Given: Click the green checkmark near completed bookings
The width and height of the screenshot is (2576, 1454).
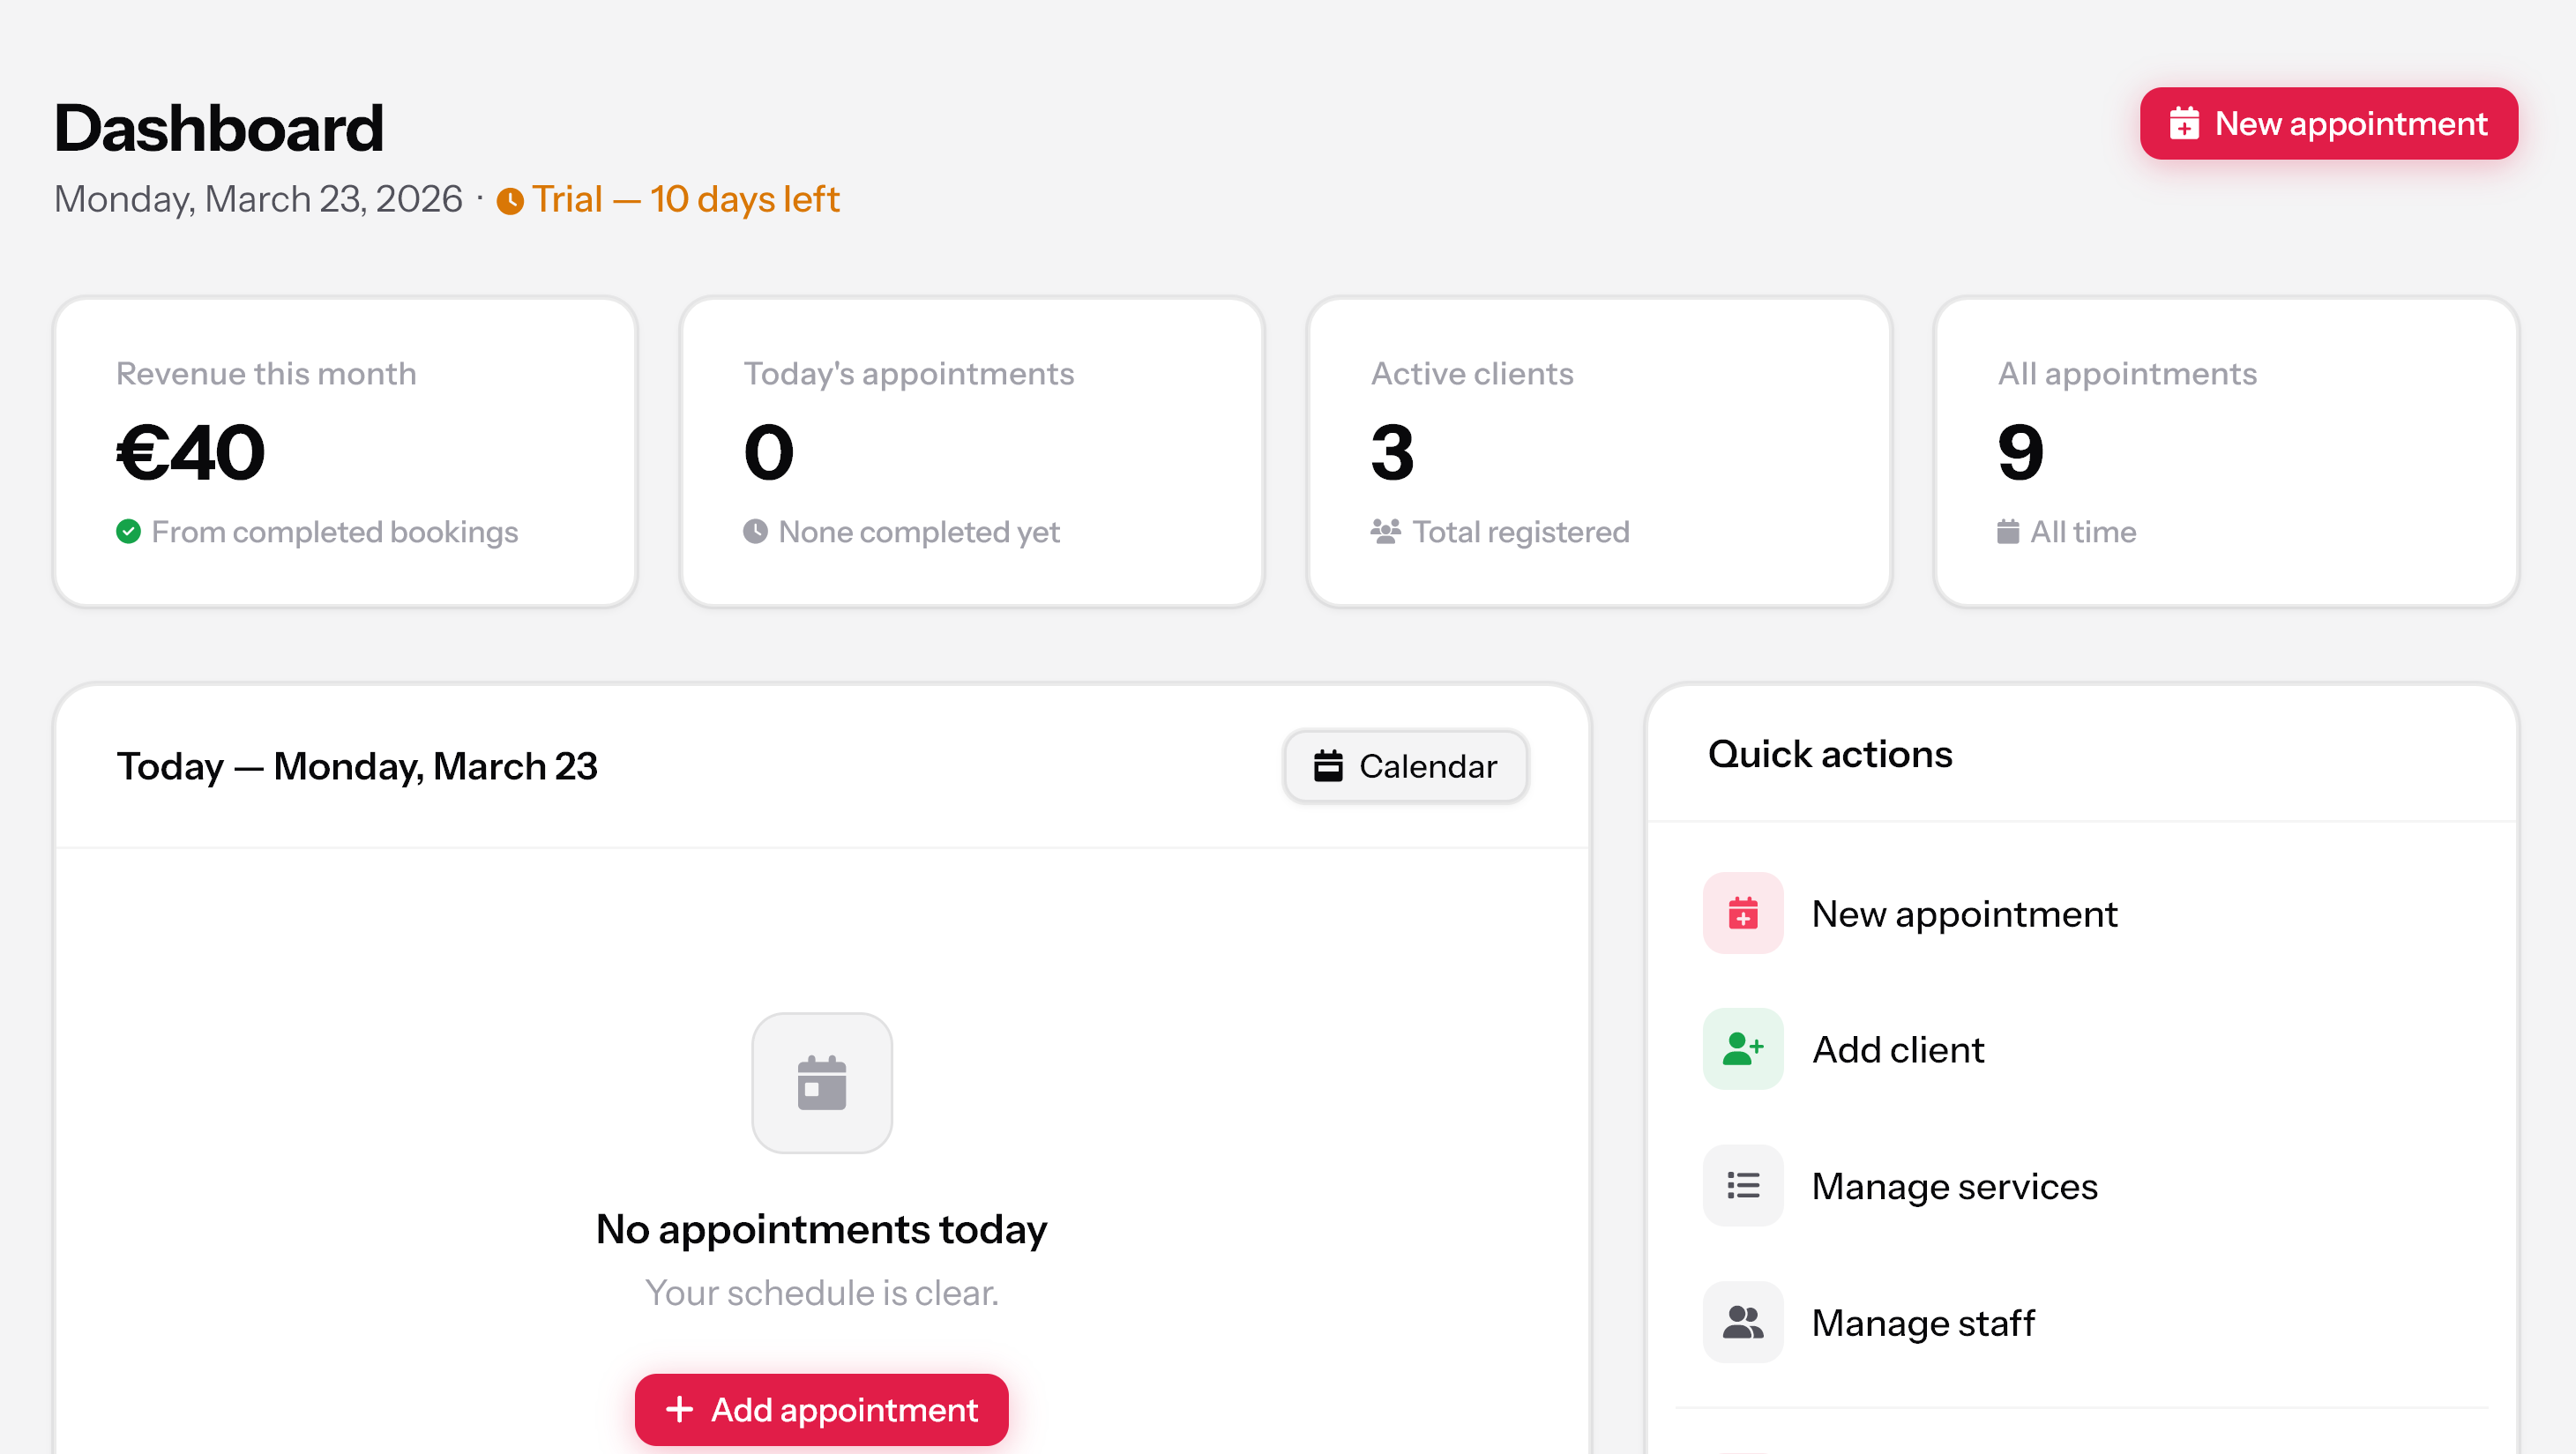Looking at the screenshot, I should point(128,531).
